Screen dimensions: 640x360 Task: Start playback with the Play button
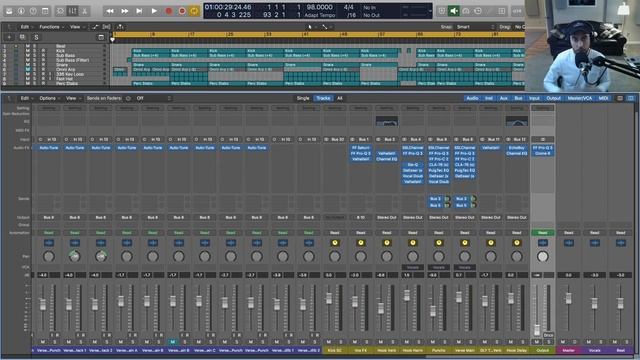[154, 11]
